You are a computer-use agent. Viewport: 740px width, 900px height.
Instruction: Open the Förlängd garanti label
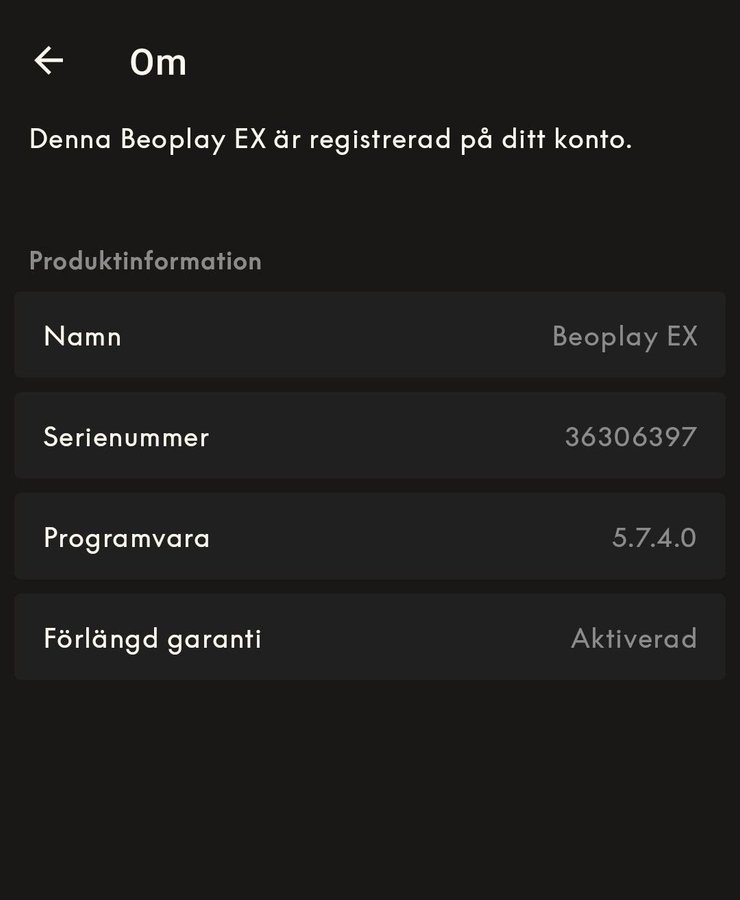pos(152,639)
